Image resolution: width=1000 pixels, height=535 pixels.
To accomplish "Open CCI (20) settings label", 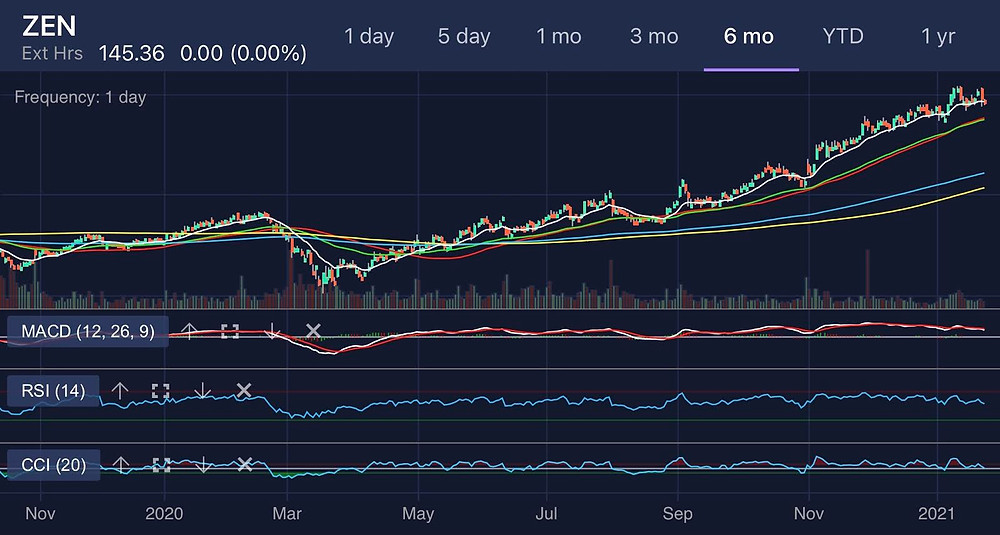I will (54, 465).
